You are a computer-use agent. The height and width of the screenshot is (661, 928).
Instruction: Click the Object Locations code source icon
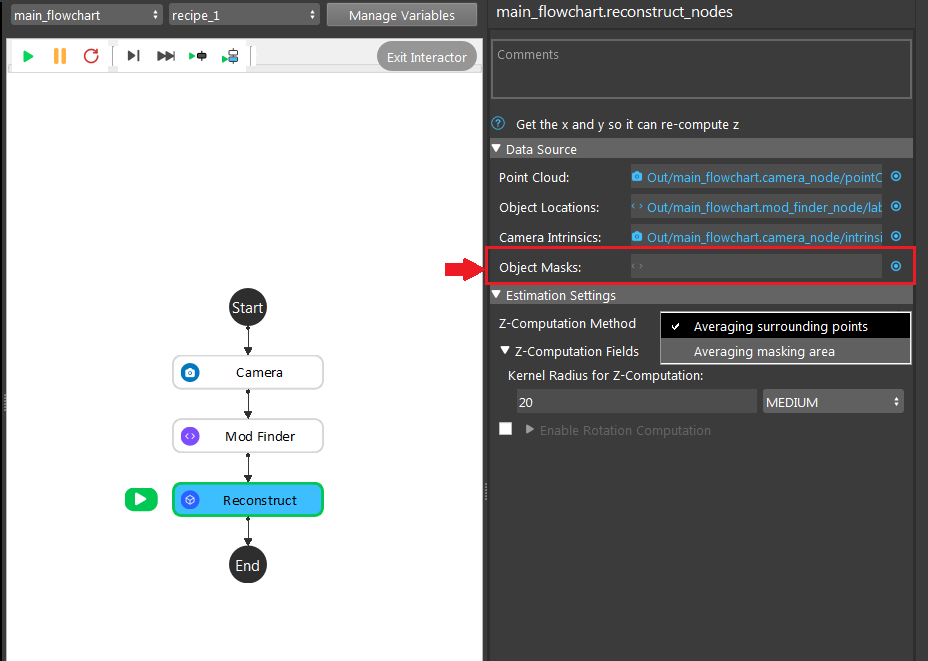[637, 207]
